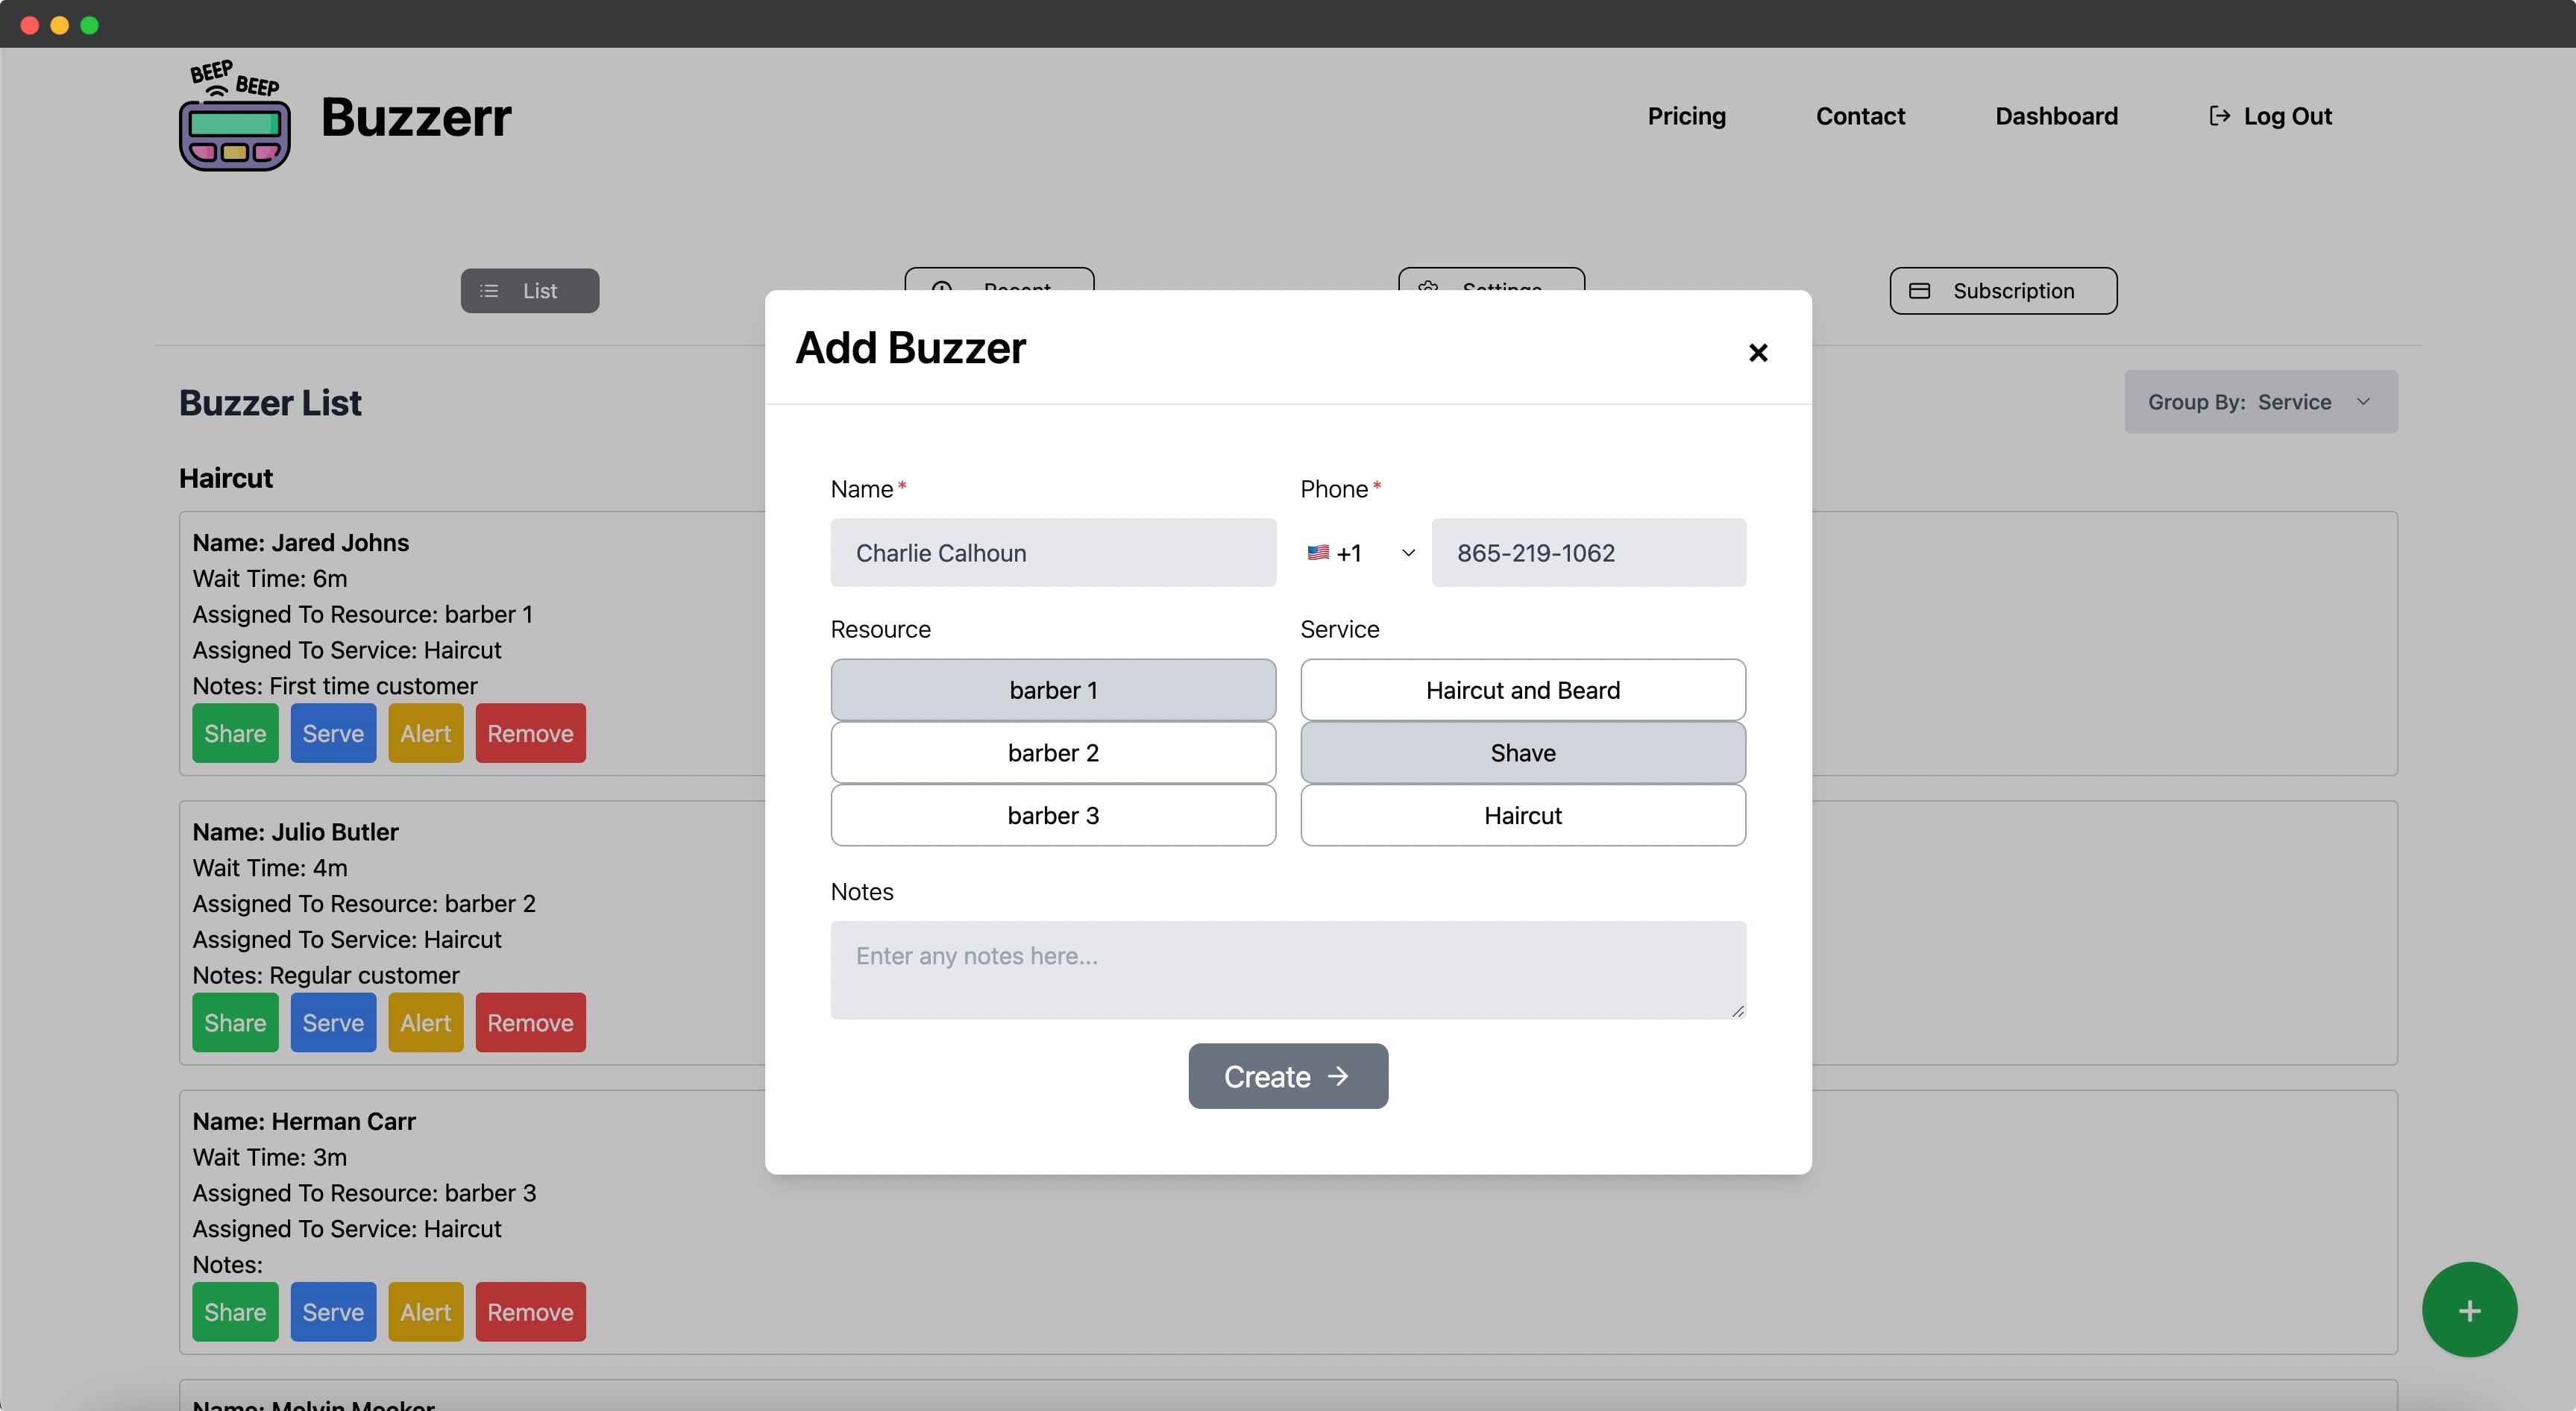Open the Pricing page
Viewport: 2576px width, 1411px height.
(1686, 115)
